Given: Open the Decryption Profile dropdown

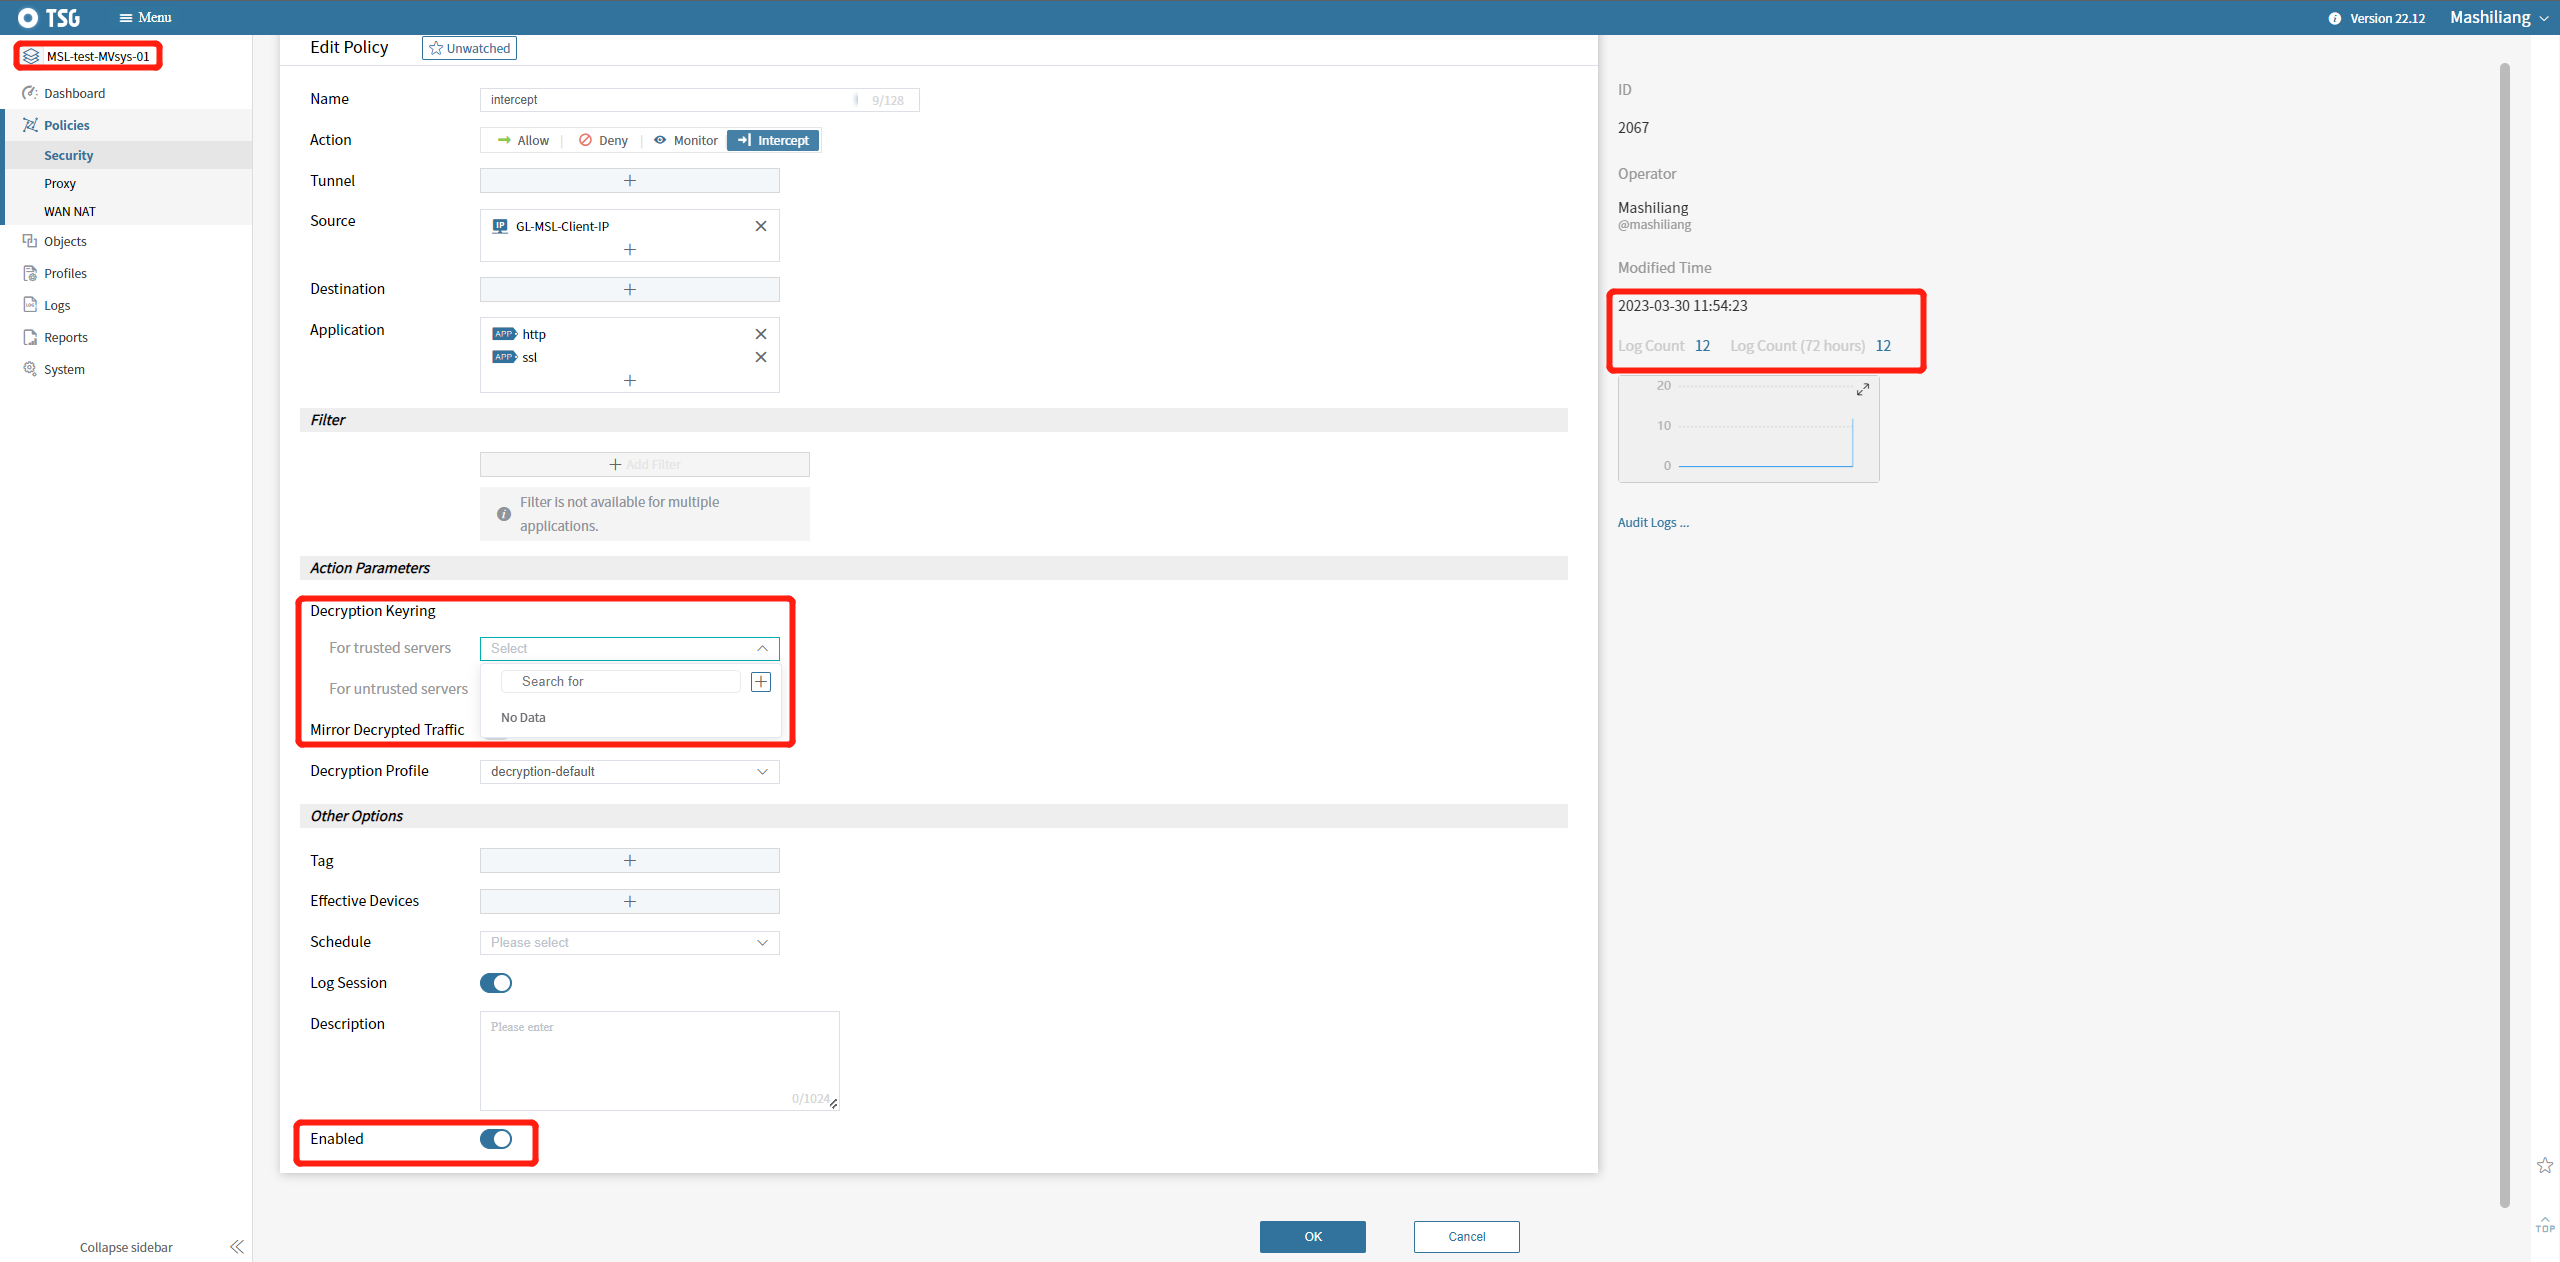Looking at the screenshot, I should (x=630, y=772).
